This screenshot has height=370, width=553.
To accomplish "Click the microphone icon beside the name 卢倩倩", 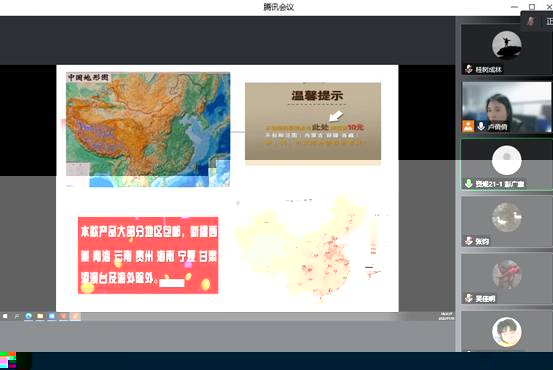I will coord(481,126).
